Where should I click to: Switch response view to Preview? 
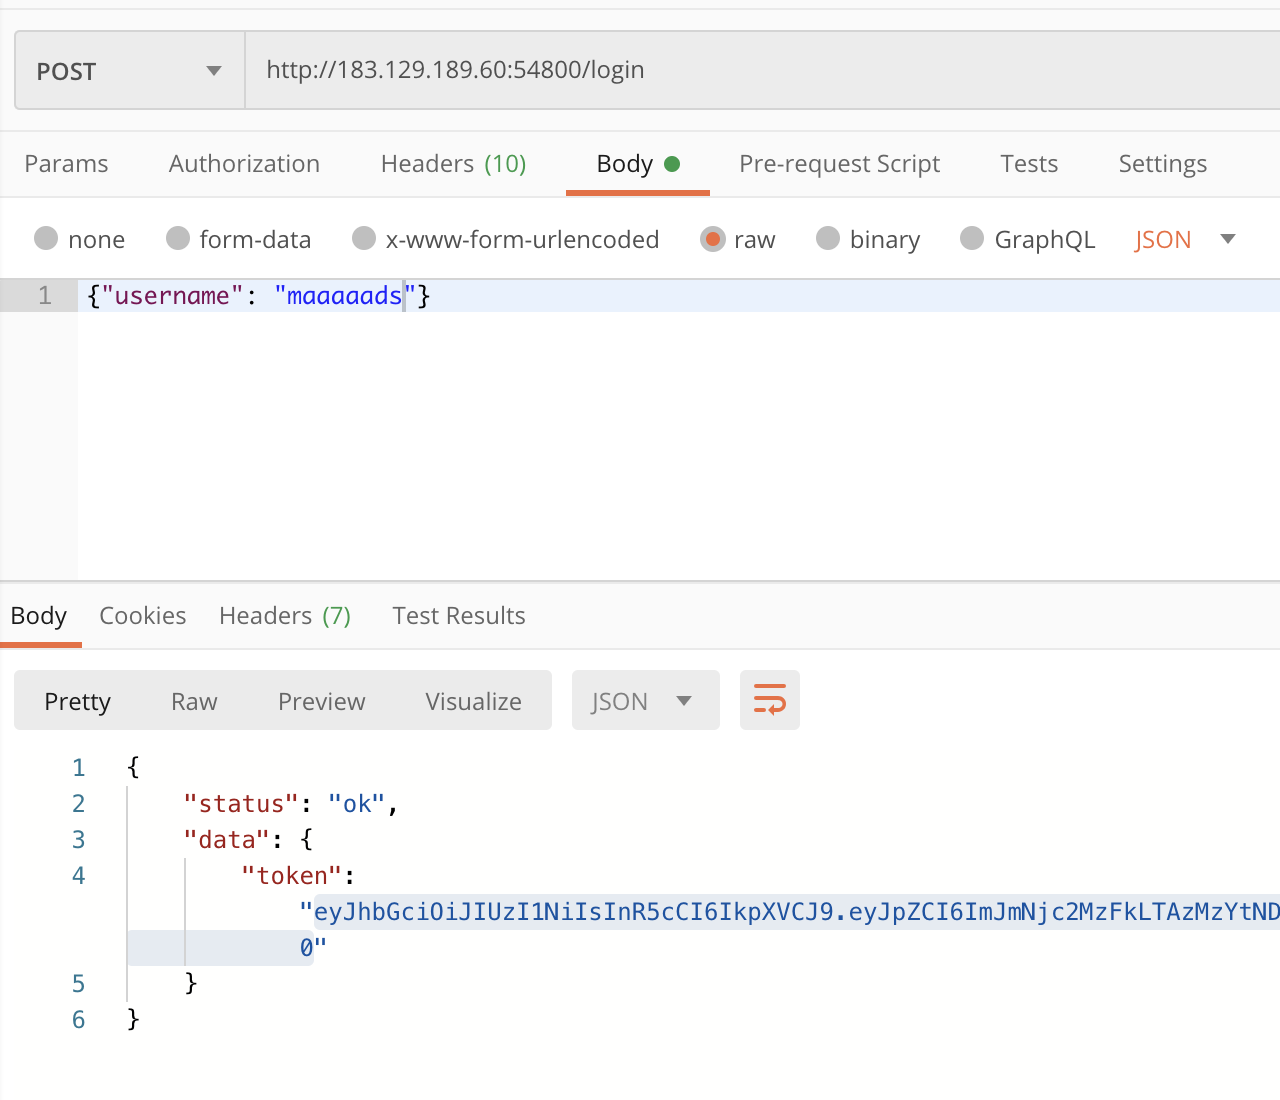(321, 701)
